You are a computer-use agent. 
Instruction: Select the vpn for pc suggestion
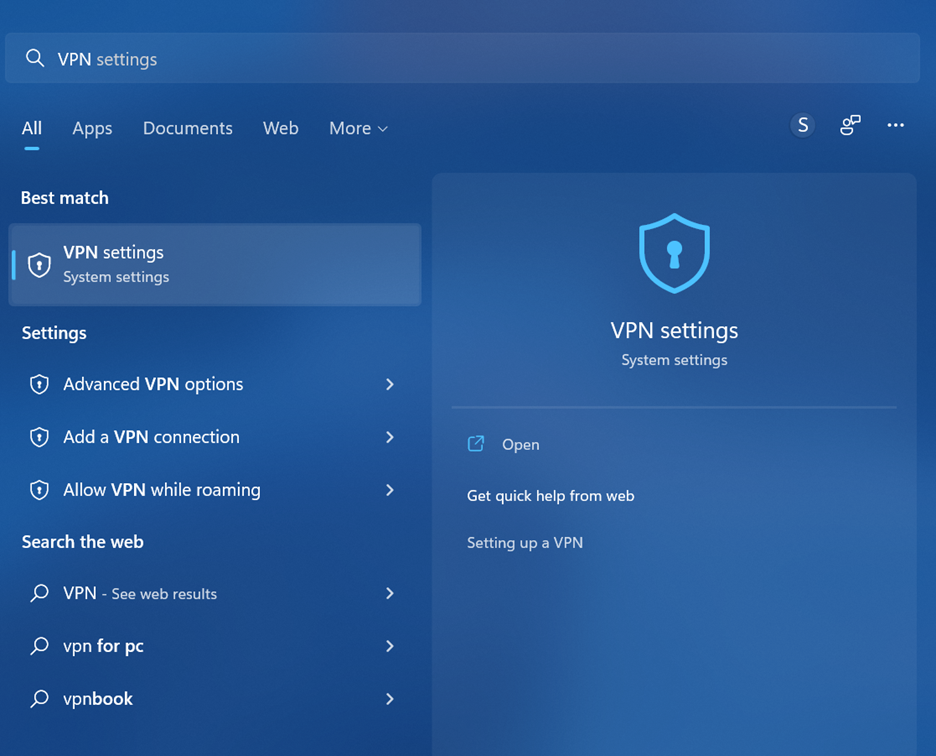[x=215, y=646]
